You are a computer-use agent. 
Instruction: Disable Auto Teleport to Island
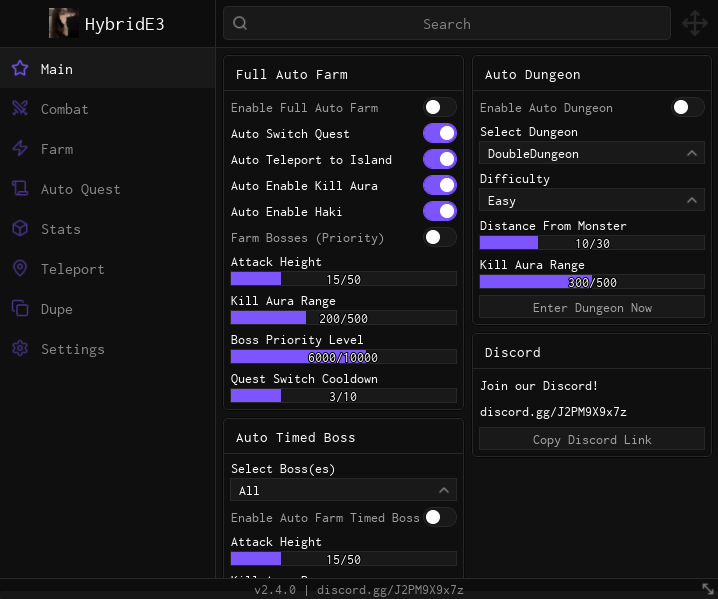[x=440, y=159]
